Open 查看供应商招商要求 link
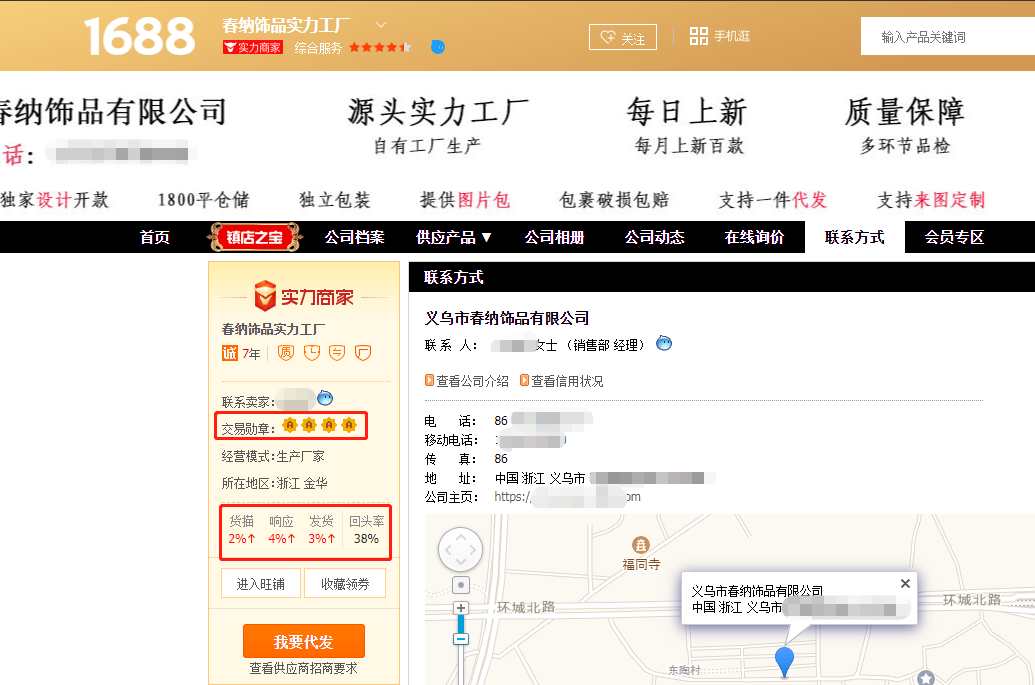Image resolution: width=1035 pixels, height=685 pixels. click(304, 669)
